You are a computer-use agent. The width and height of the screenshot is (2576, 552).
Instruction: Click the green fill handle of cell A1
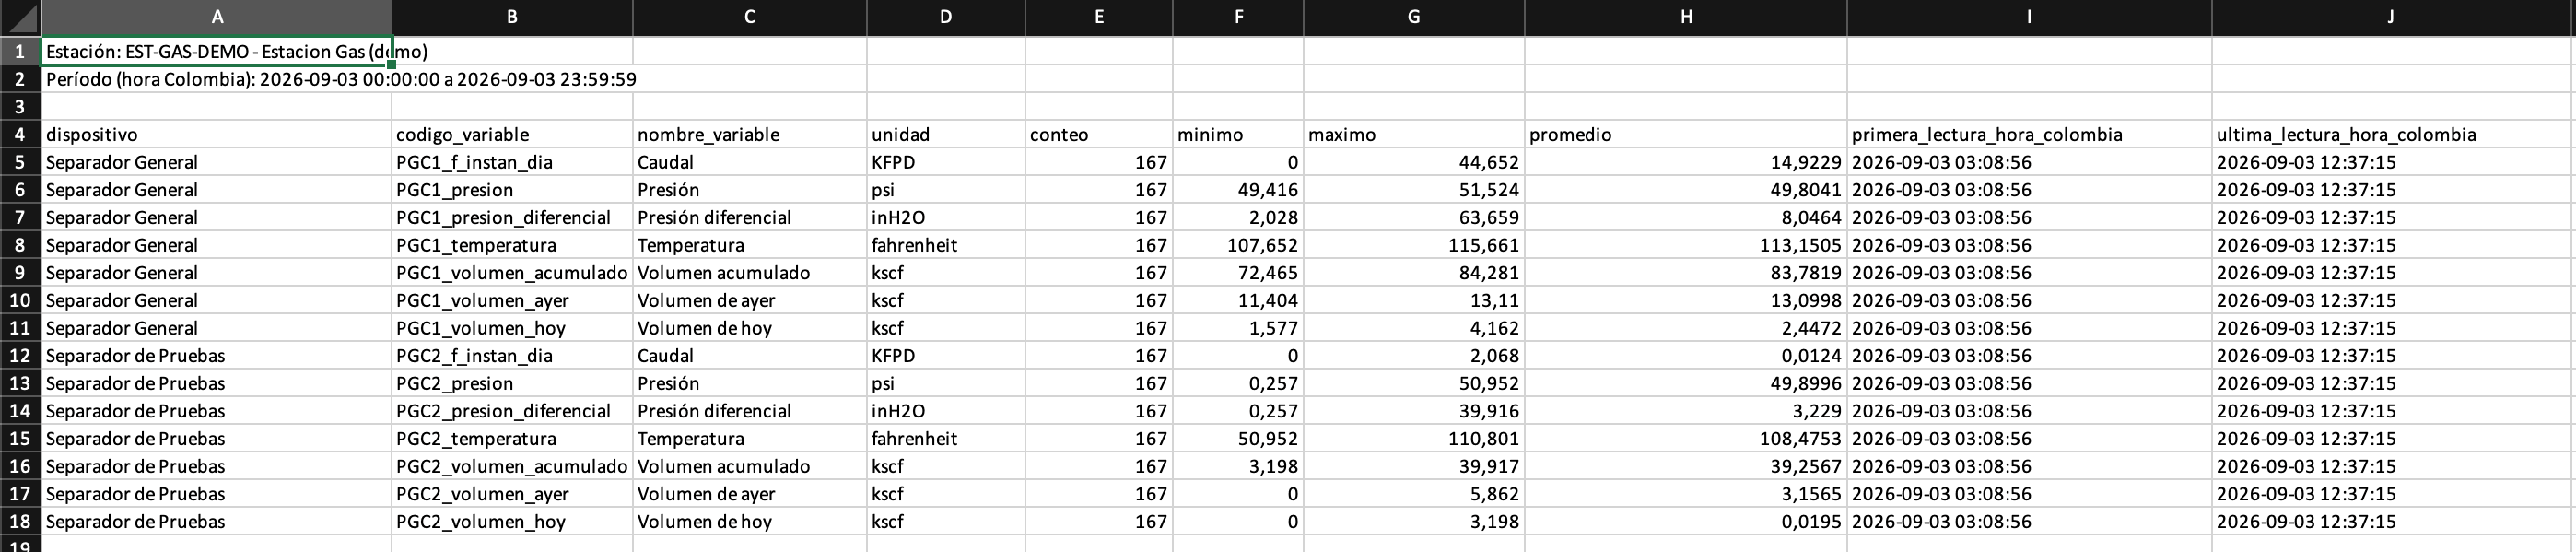(392, 65)
